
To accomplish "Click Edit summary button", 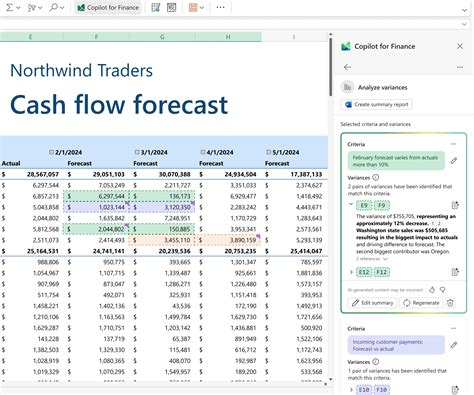I will click(x=372, y=303).
